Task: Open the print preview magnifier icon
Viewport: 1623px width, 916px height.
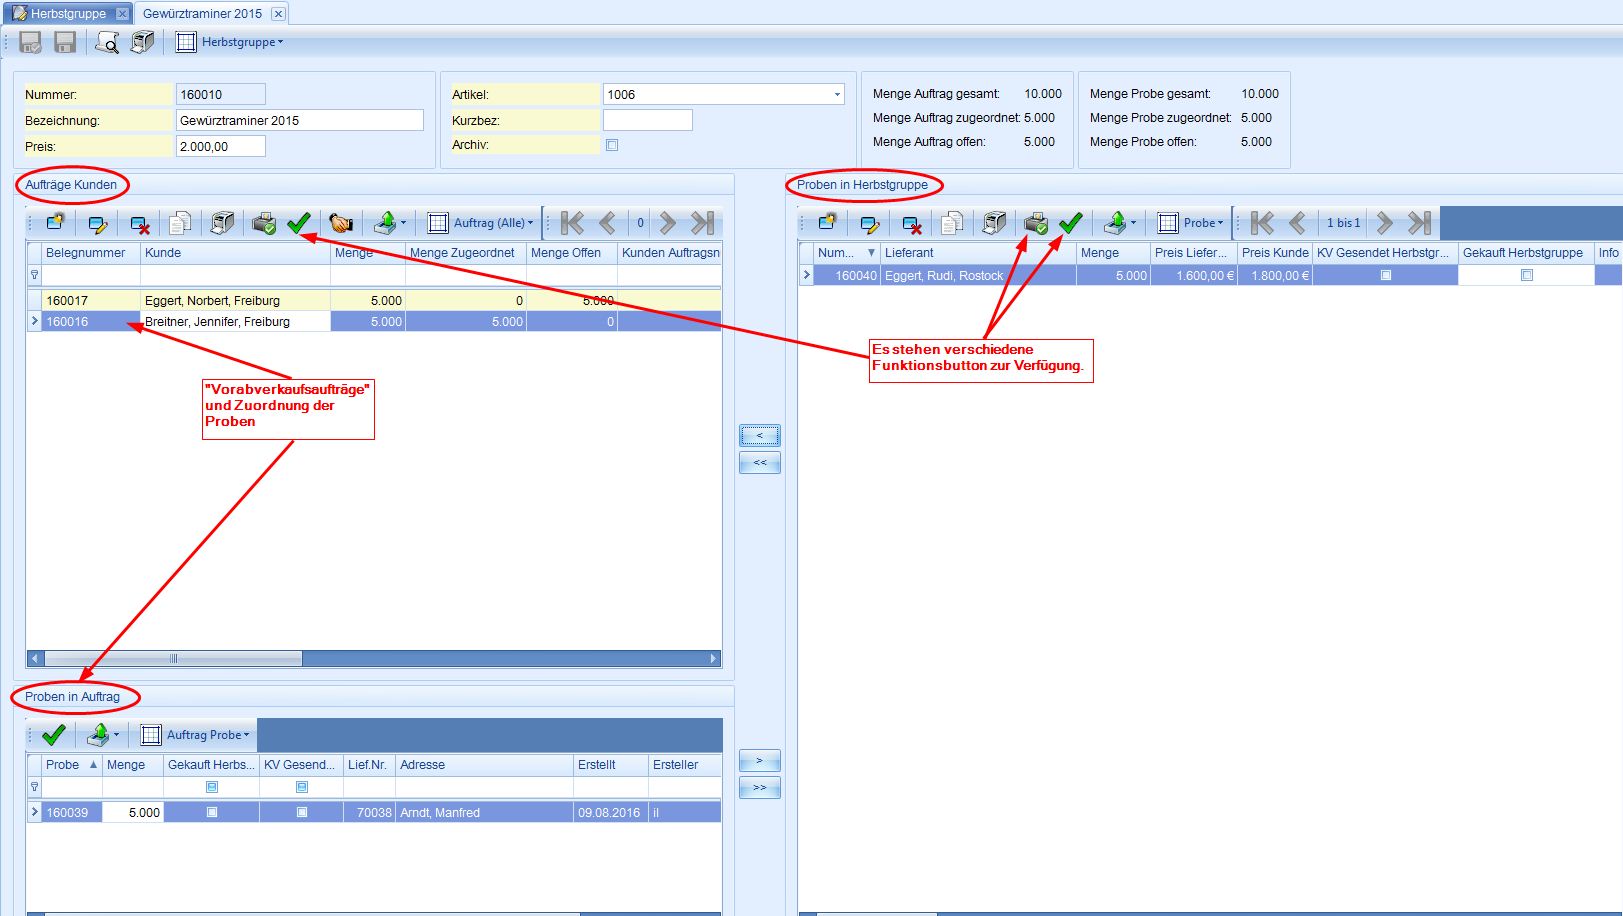Action: pyautogui.click(x=107, y=42)
